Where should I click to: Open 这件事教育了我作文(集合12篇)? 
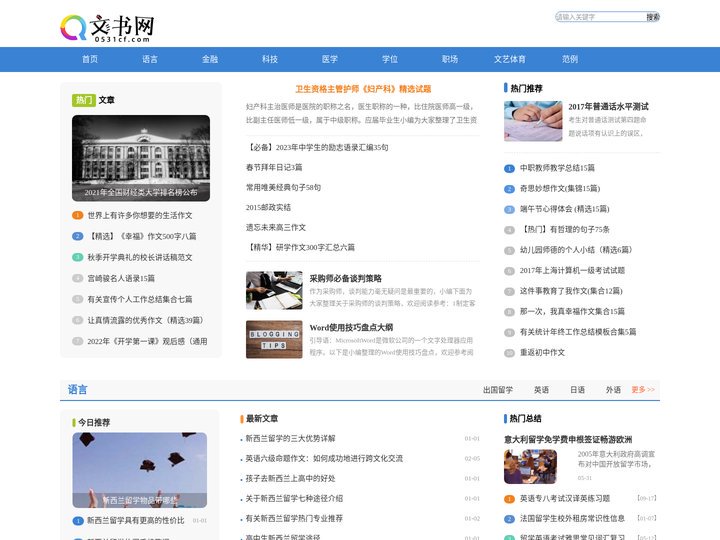[571, 291]
